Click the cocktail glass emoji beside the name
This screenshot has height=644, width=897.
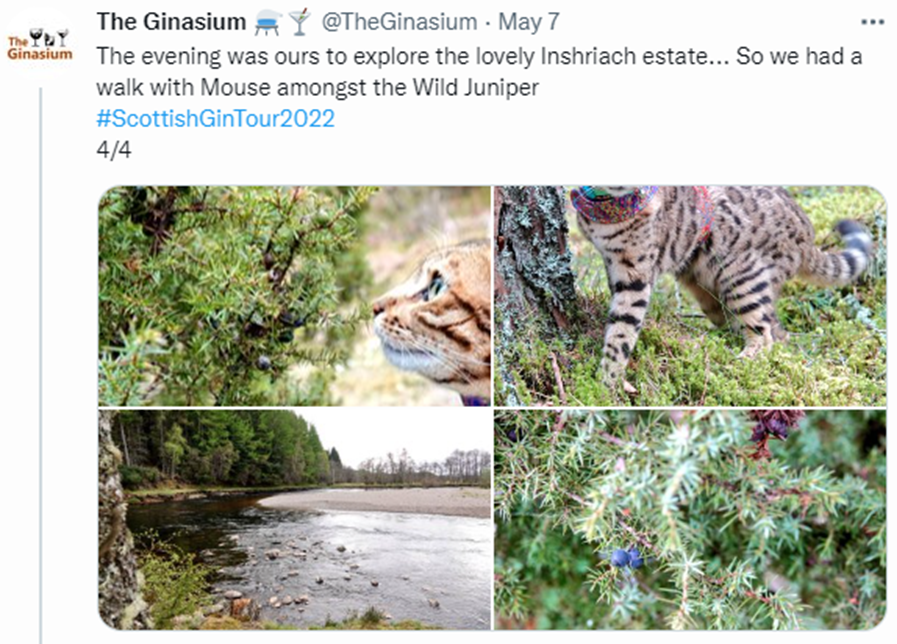tap(299, 21)
